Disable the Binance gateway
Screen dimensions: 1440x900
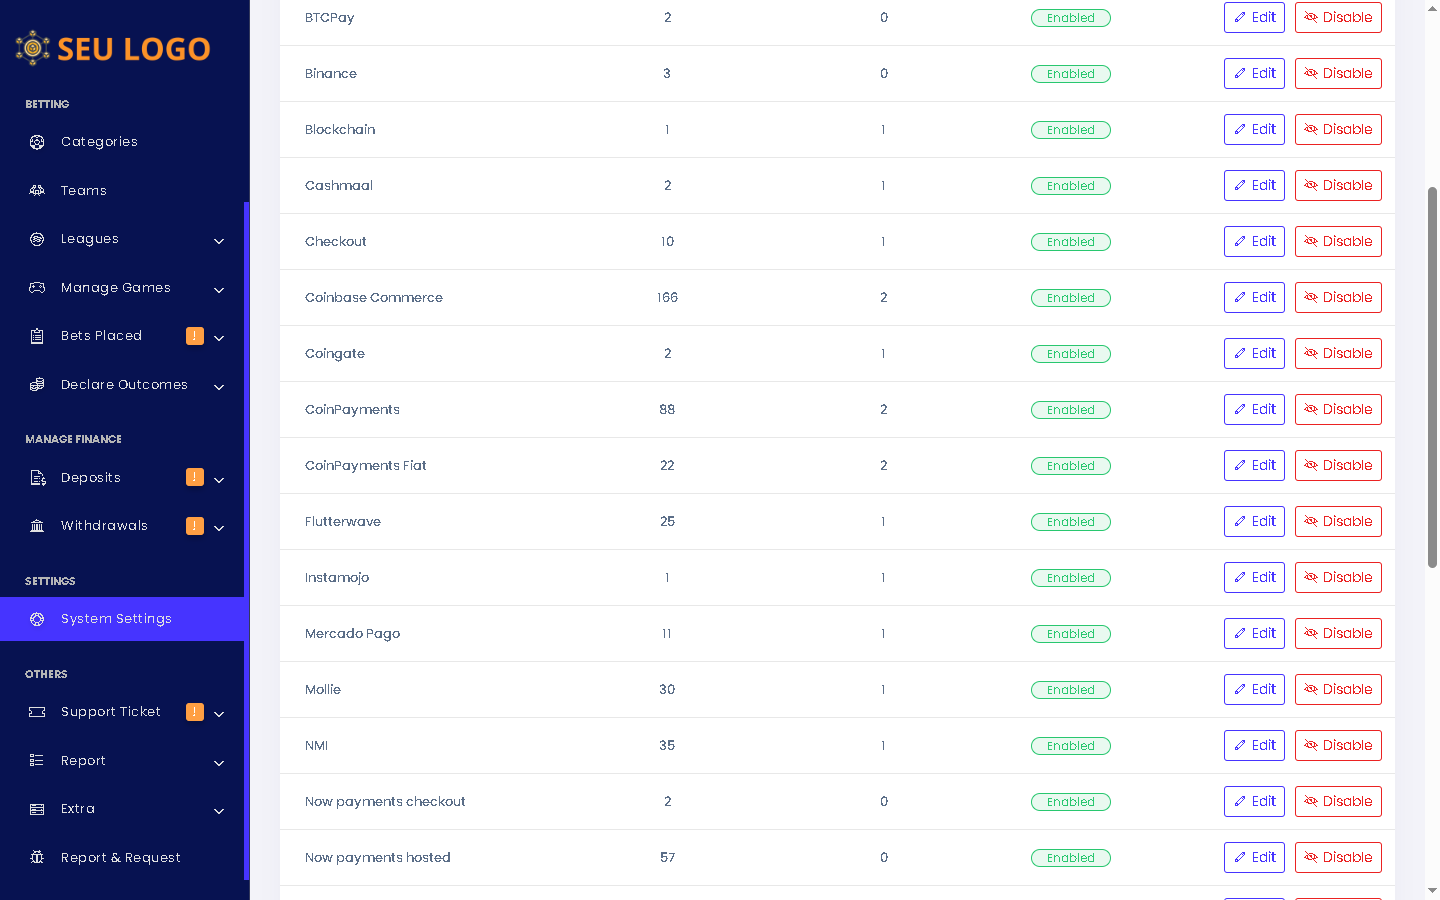[x=1338, y=73]
